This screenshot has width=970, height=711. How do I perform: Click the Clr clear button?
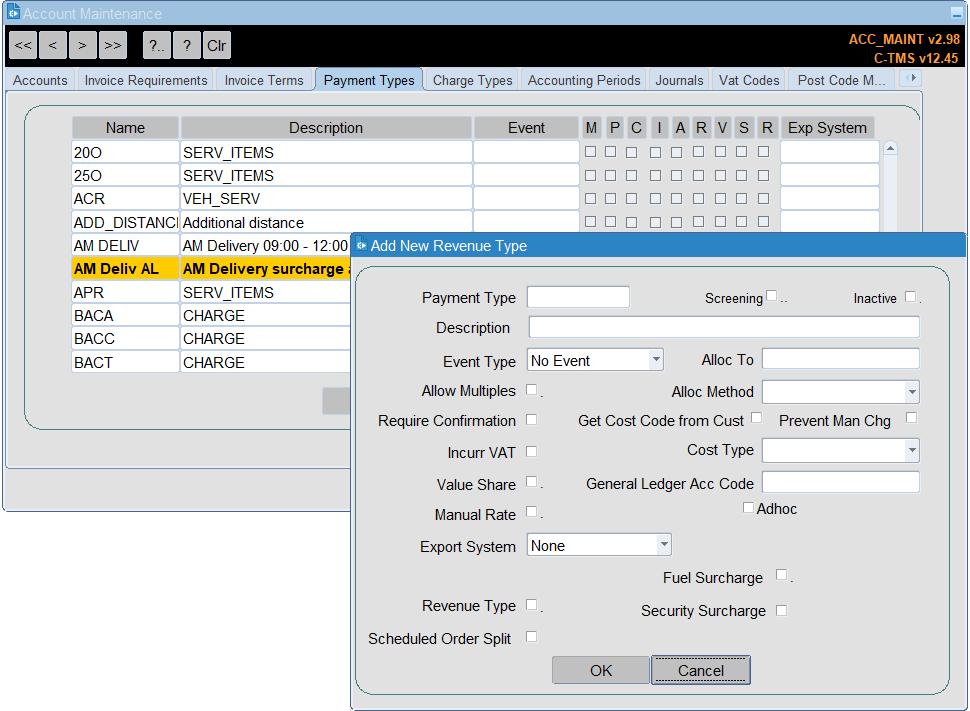click(x=217, y=45)
